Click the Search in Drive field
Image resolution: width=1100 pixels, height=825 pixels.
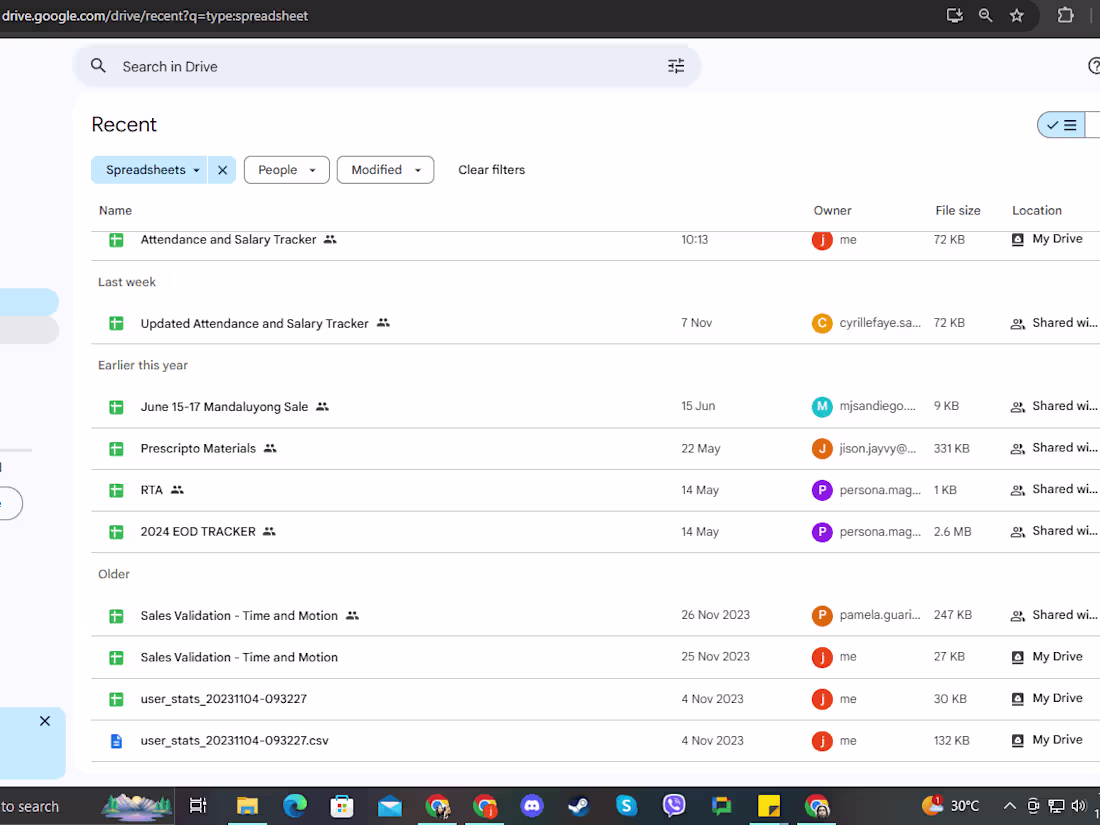pos(380,67)
